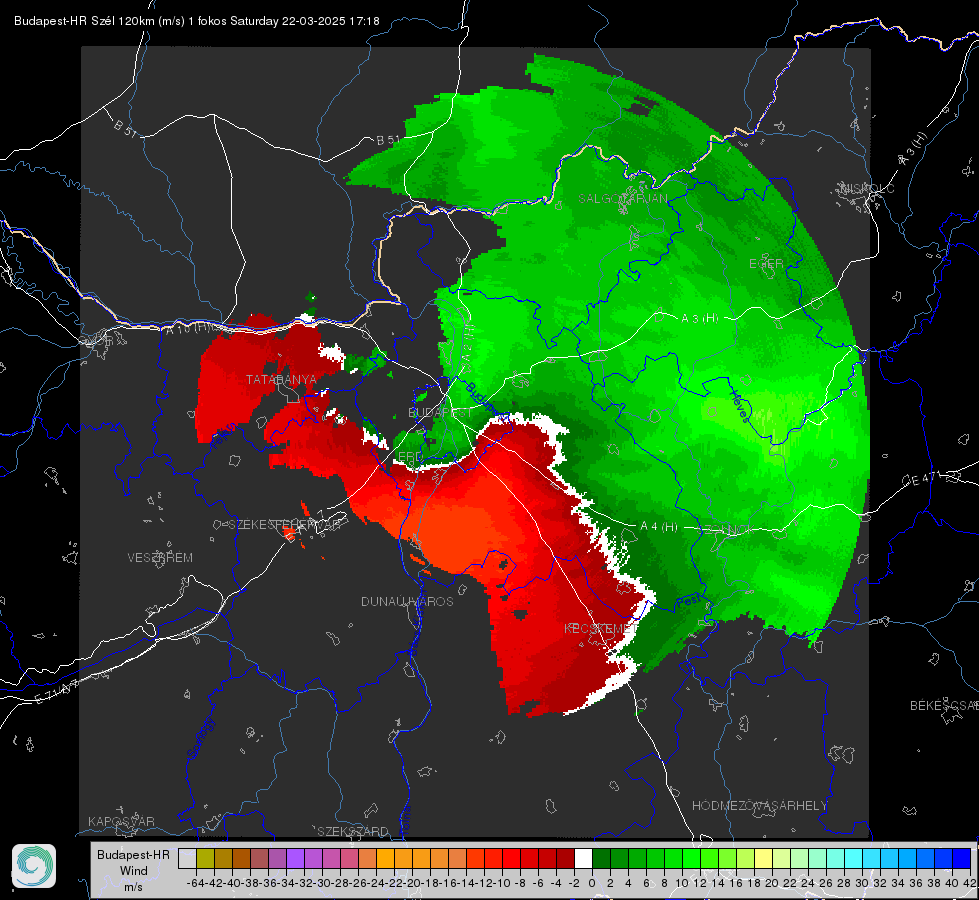Screen dimensions: 979x900
Task: Select the TATABANYA city label
Action: coord(281,380)
